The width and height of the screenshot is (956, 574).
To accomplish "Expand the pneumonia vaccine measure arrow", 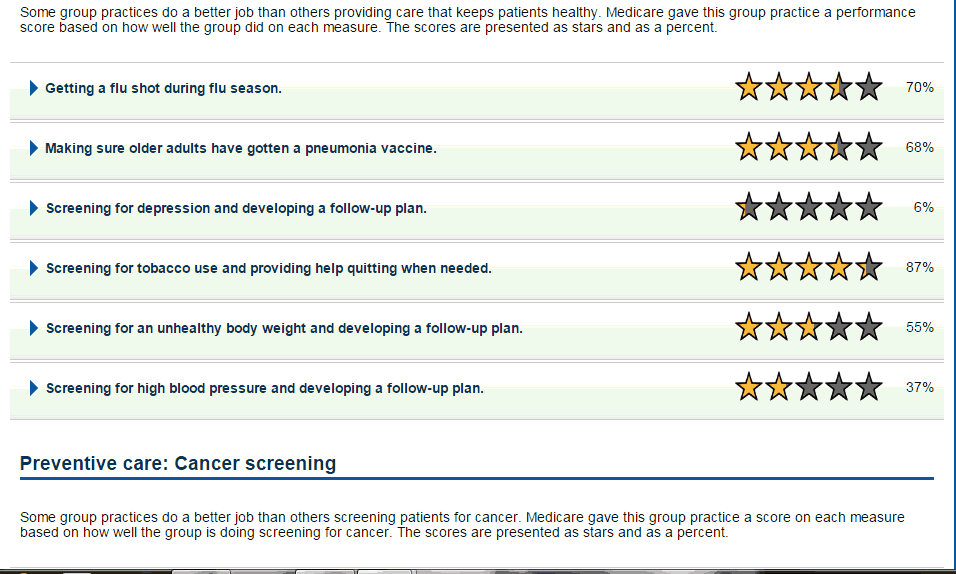I will click(x=34, y=148).
